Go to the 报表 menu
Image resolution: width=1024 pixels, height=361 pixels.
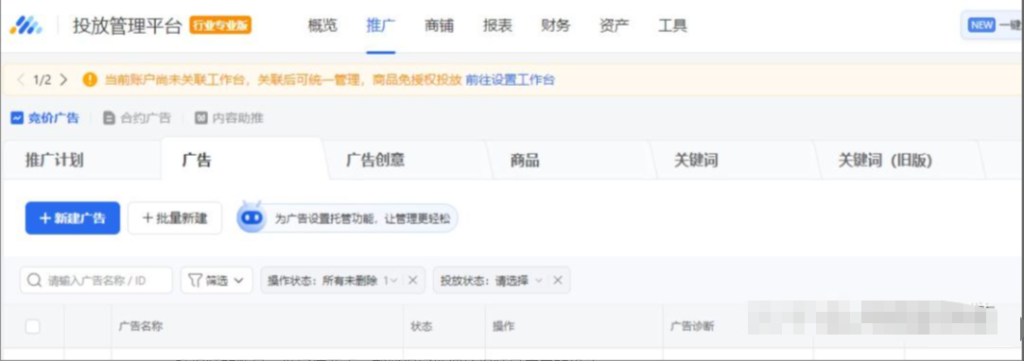coord(498,25)
